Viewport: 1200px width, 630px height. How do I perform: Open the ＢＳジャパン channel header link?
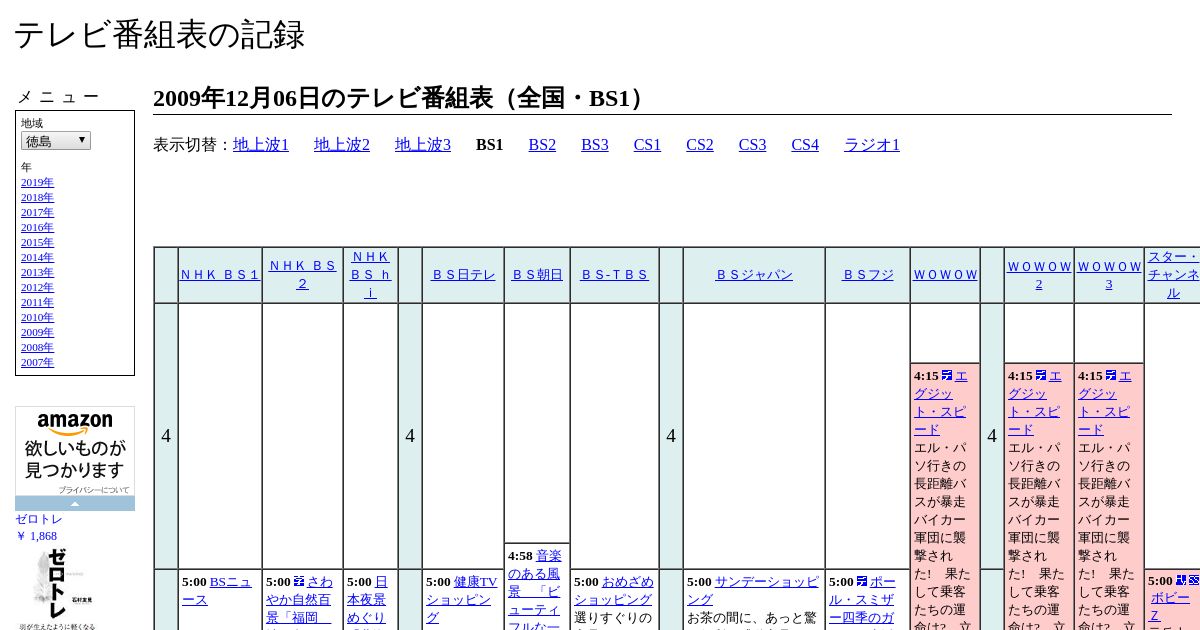click(x=754, y=275)
